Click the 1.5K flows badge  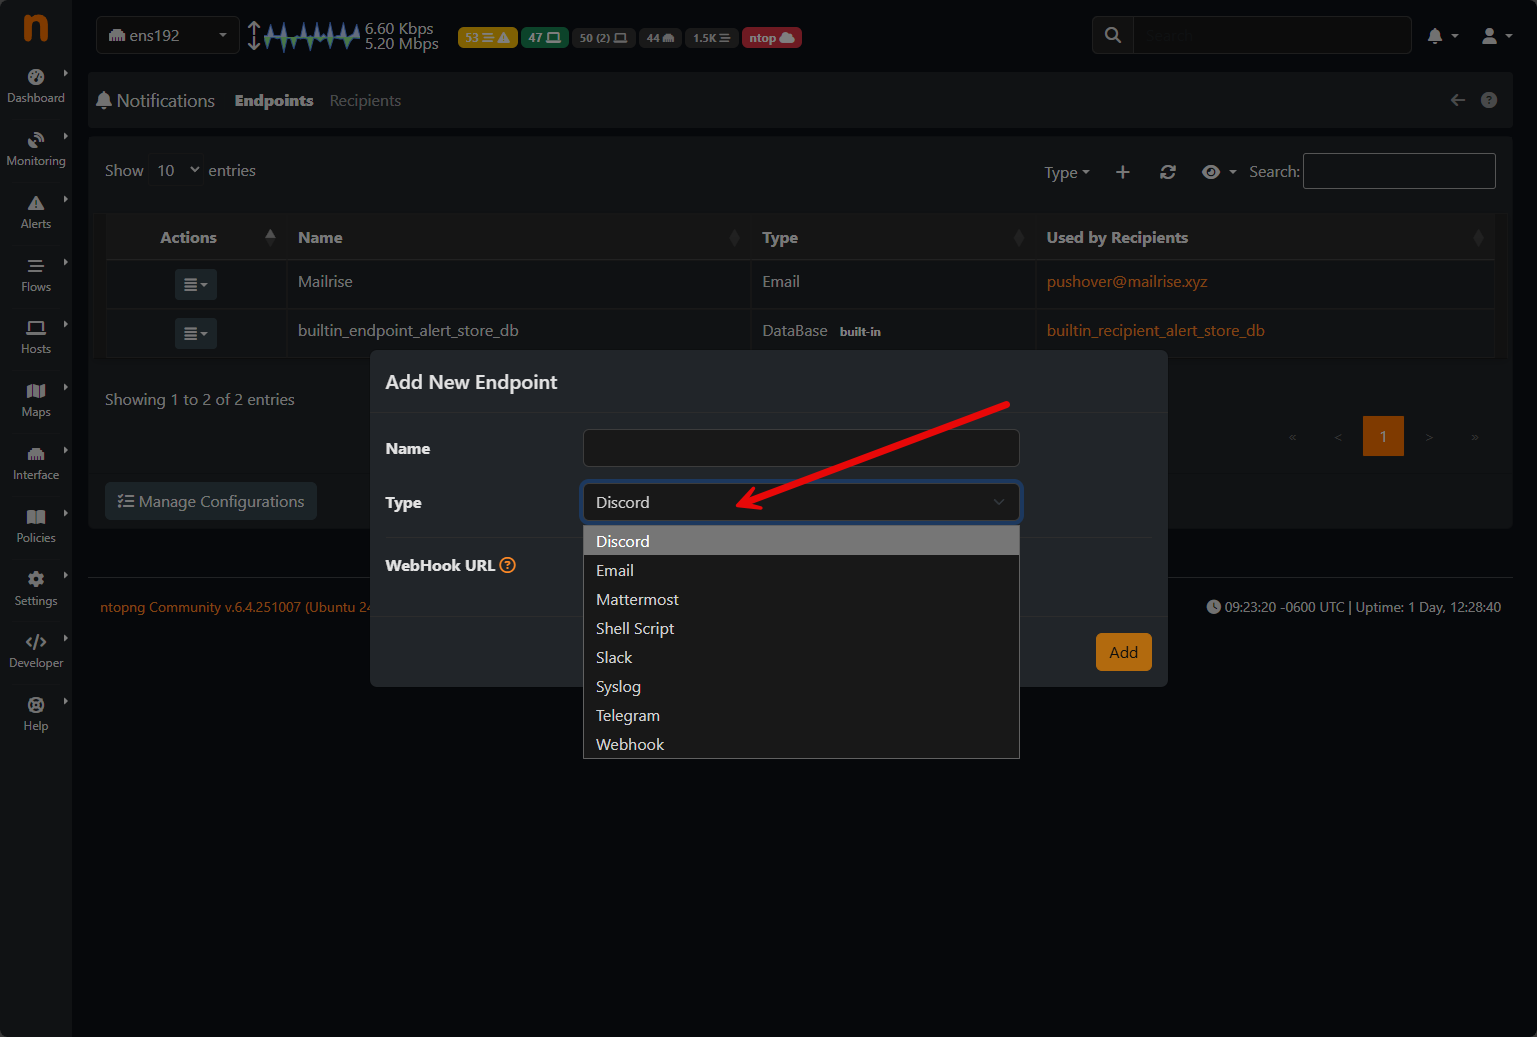coord(711,38)
